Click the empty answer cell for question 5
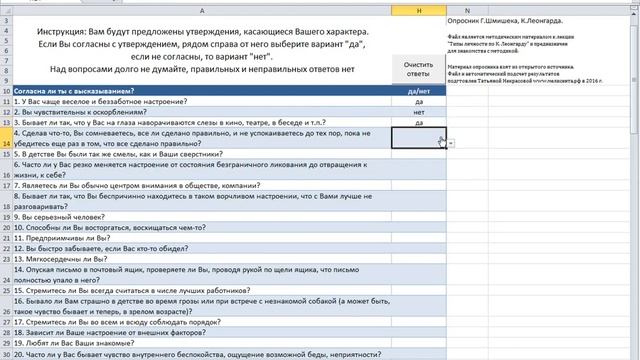640x360 pixels. (419, 154)
